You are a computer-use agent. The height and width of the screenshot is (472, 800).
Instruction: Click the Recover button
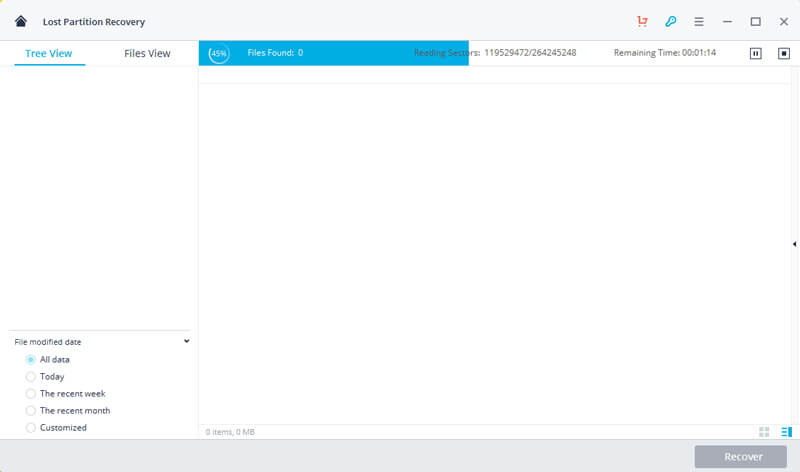point(740,457)
